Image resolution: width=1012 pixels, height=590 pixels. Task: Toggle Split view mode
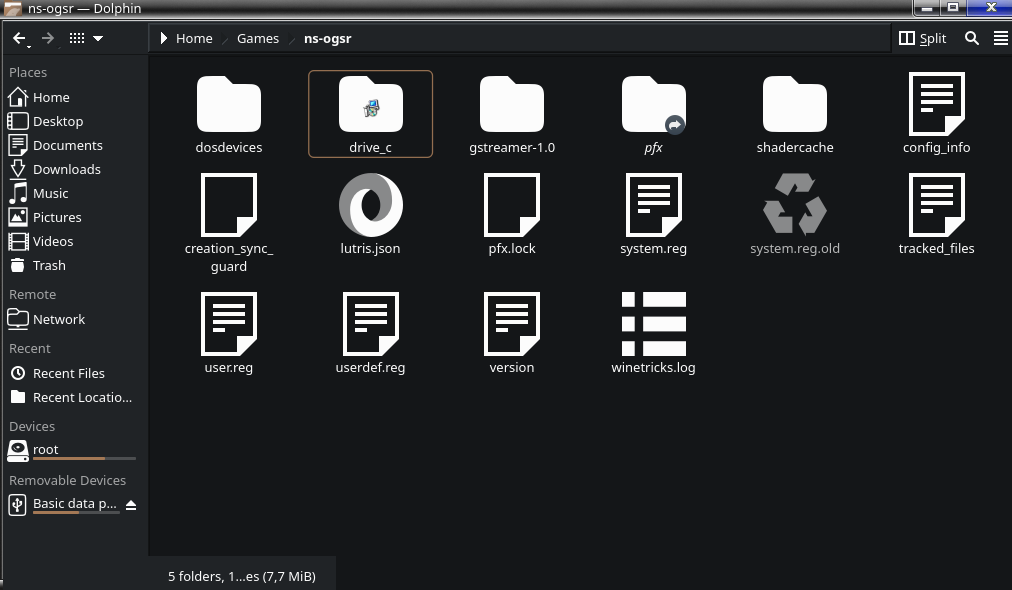pyautogui.click(x=922, y=38)
